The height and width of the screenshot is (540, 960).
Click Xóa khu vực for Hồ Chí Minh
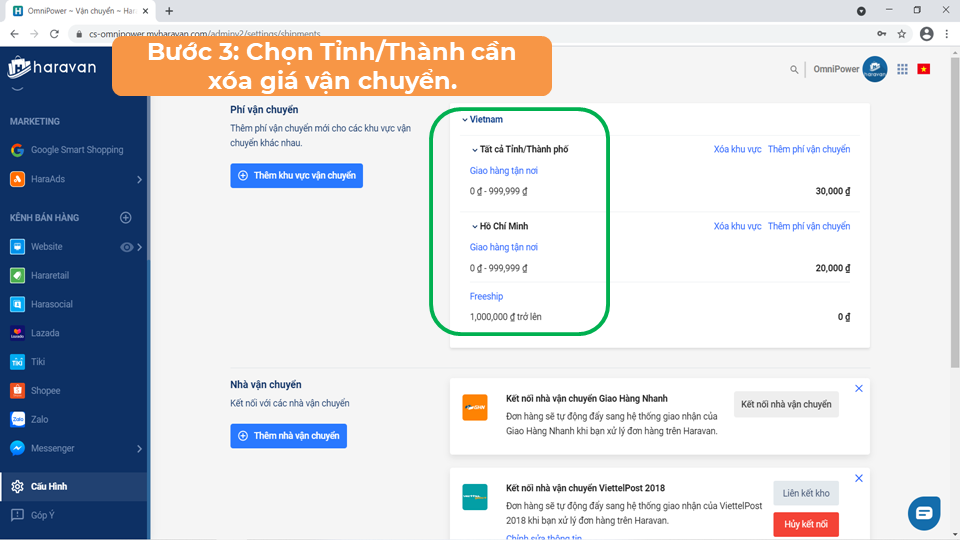tap(737, 227)
